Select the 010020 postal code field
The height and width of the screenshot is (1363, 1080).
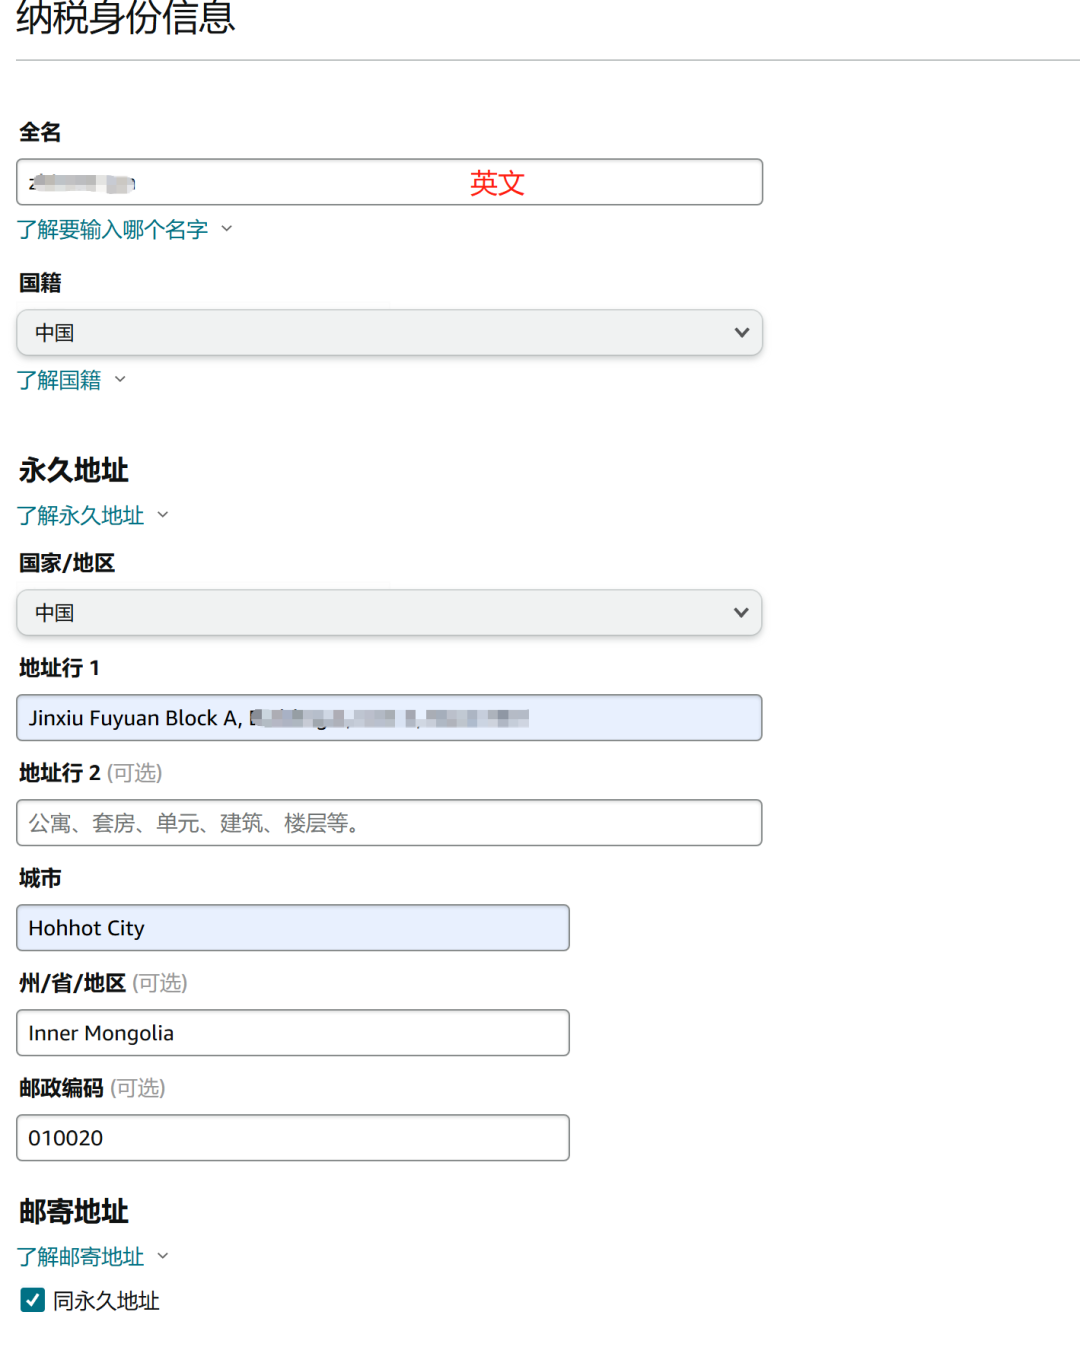292,1137
